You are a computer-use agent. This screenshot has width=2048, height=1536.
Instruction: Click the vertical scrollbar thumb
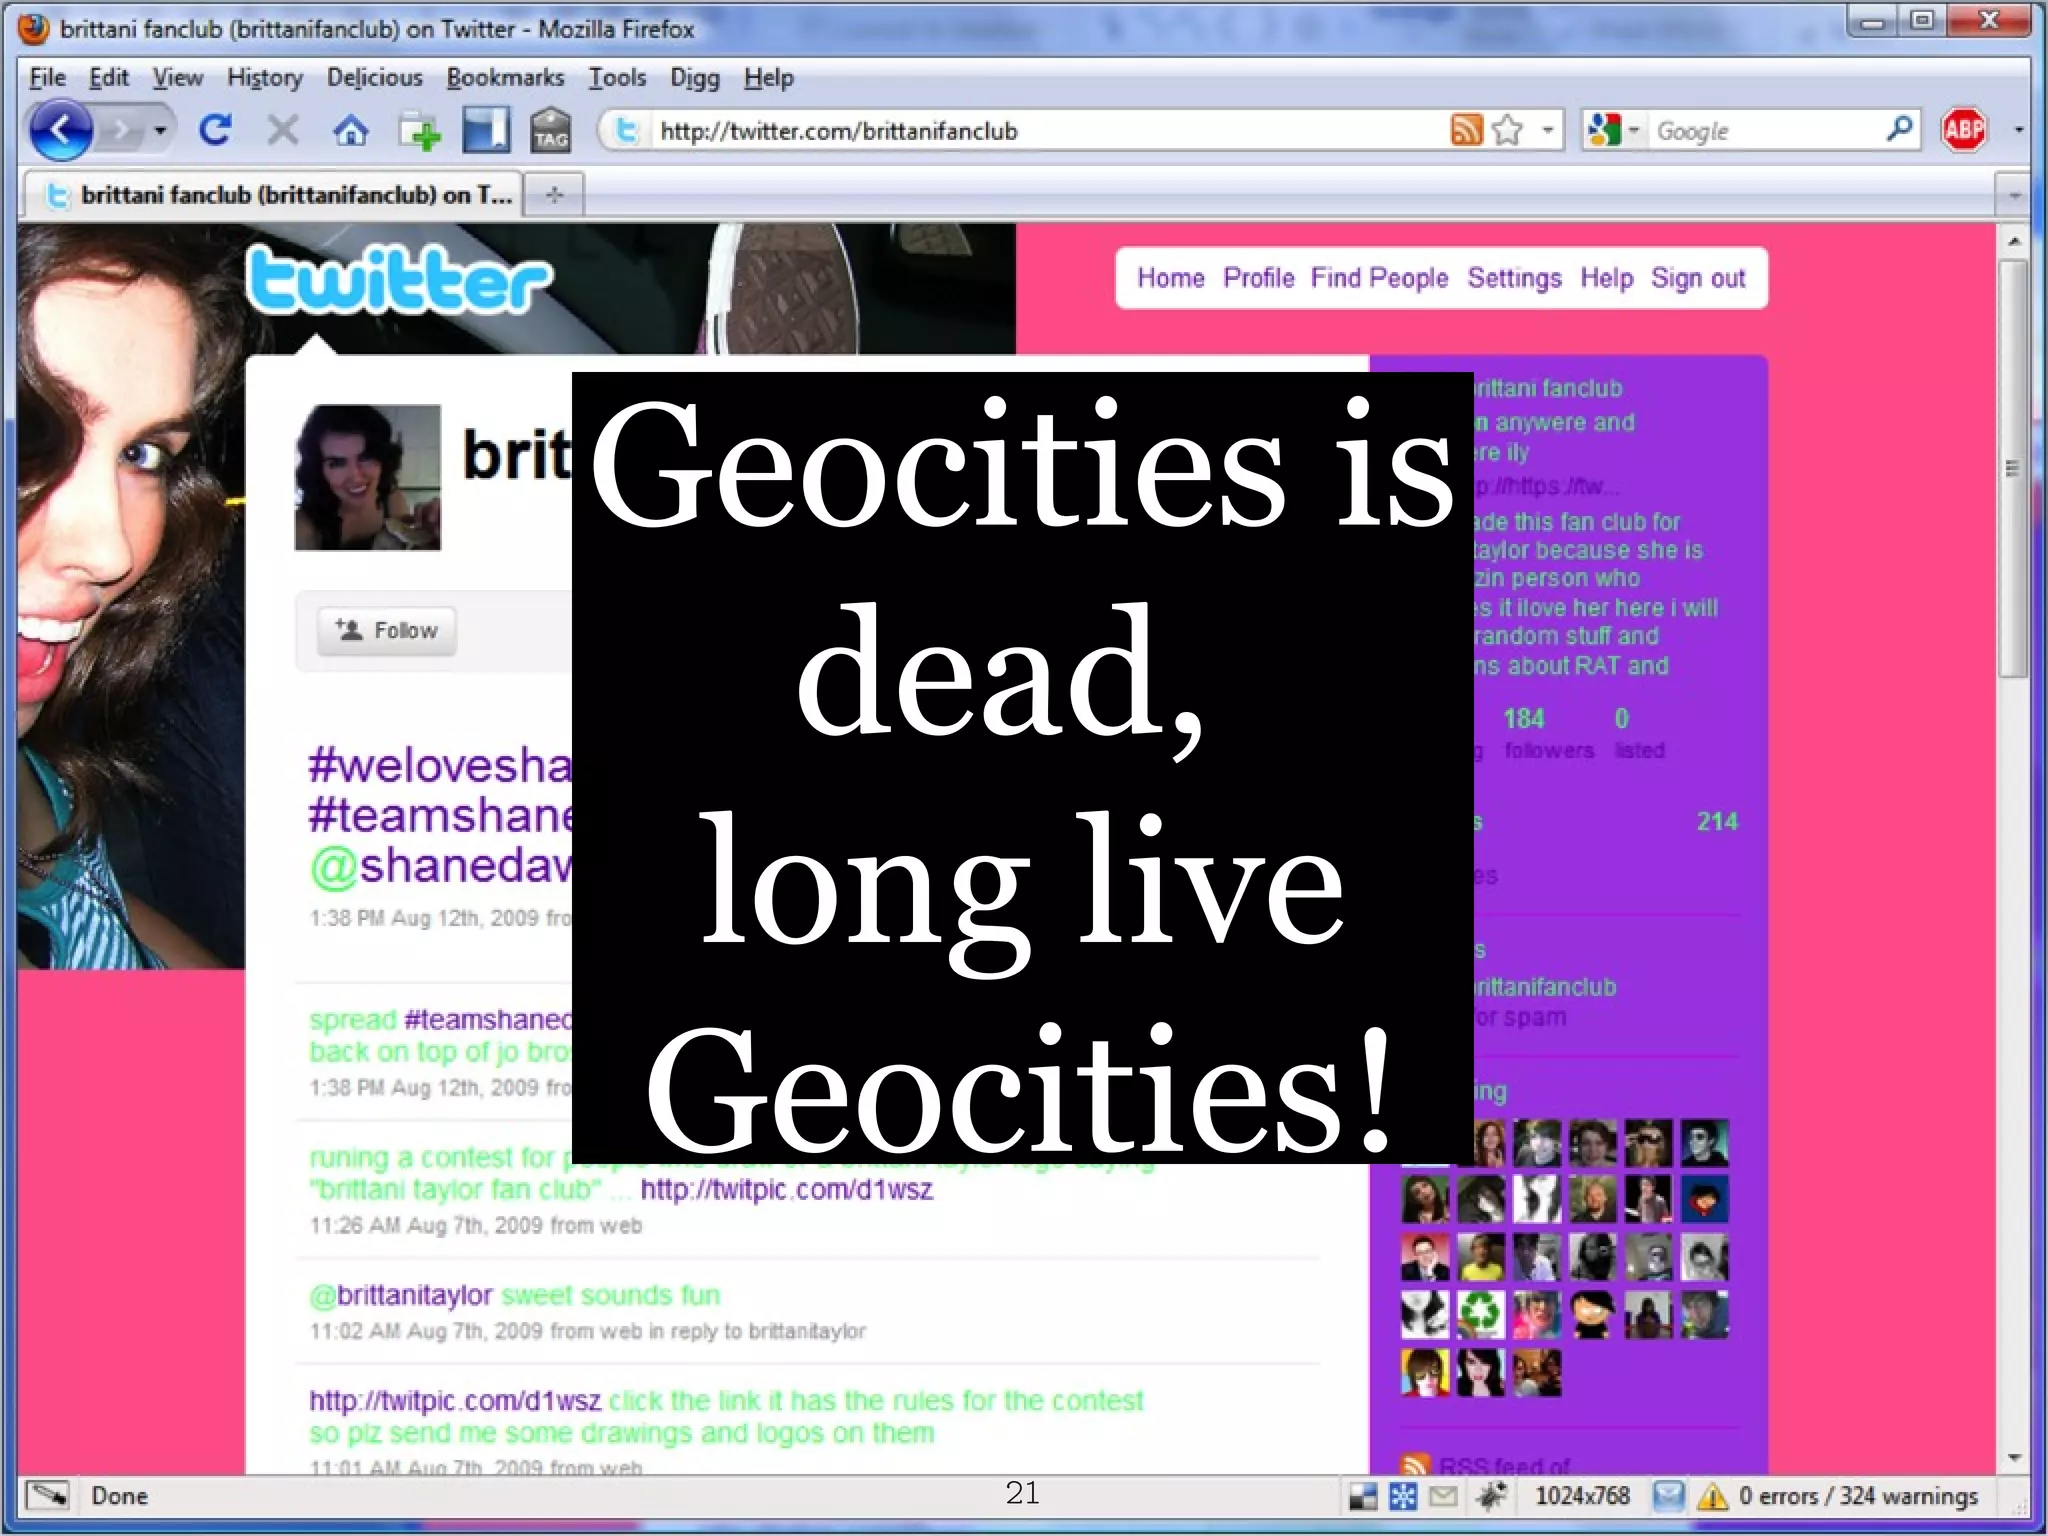click(2013, 468)
